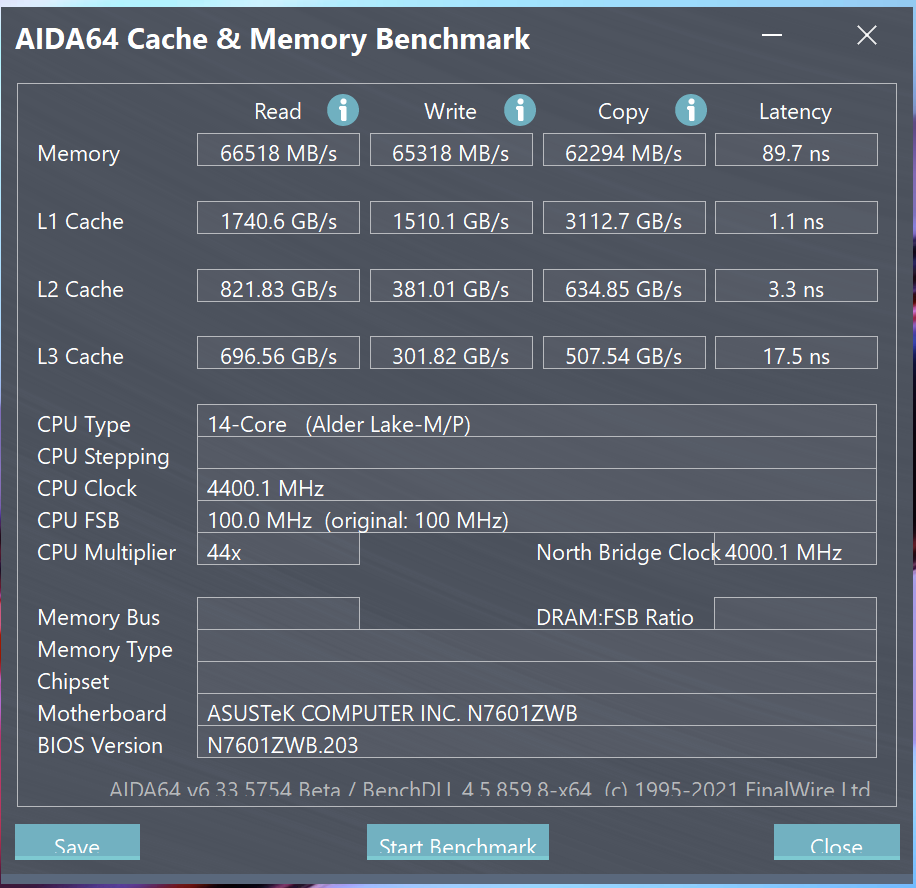Click the CPU Type field showing 14-Core
Viewport: 916px width, 888px height.
coord(537,421)
